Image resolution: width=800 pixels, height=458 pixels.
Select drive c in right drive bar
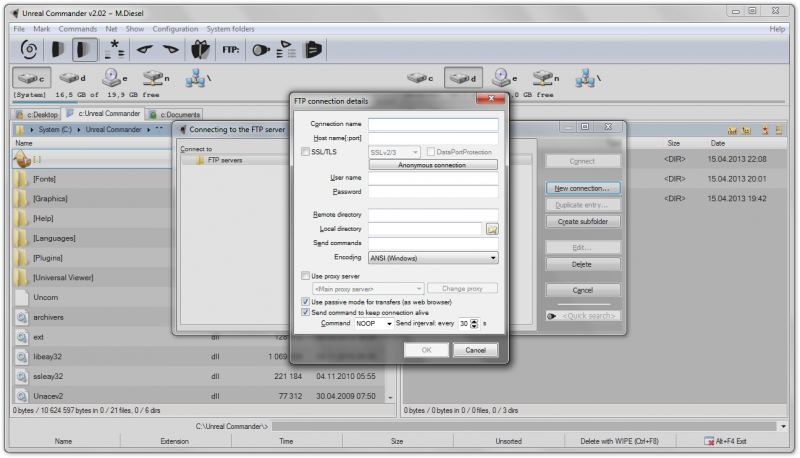[420, 78]
